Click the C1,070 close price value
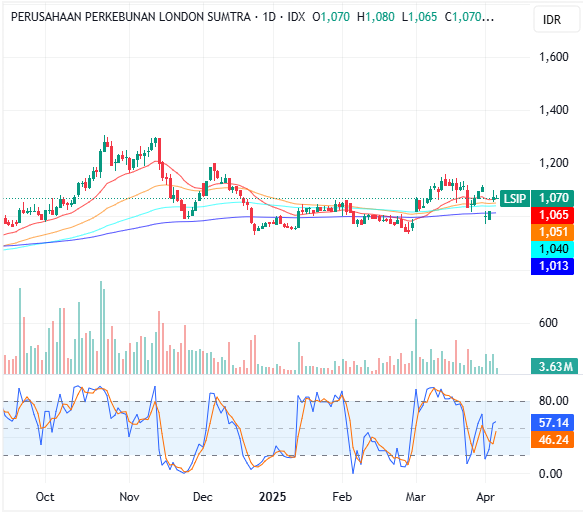Screen dimensions: 583x514 pos(469,17)
